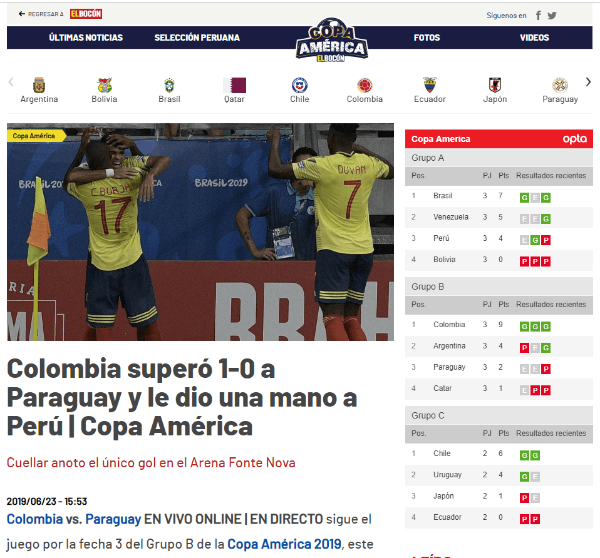
Task: Click the Copa América El Bocón logo
Action: (x=332, y=39)
